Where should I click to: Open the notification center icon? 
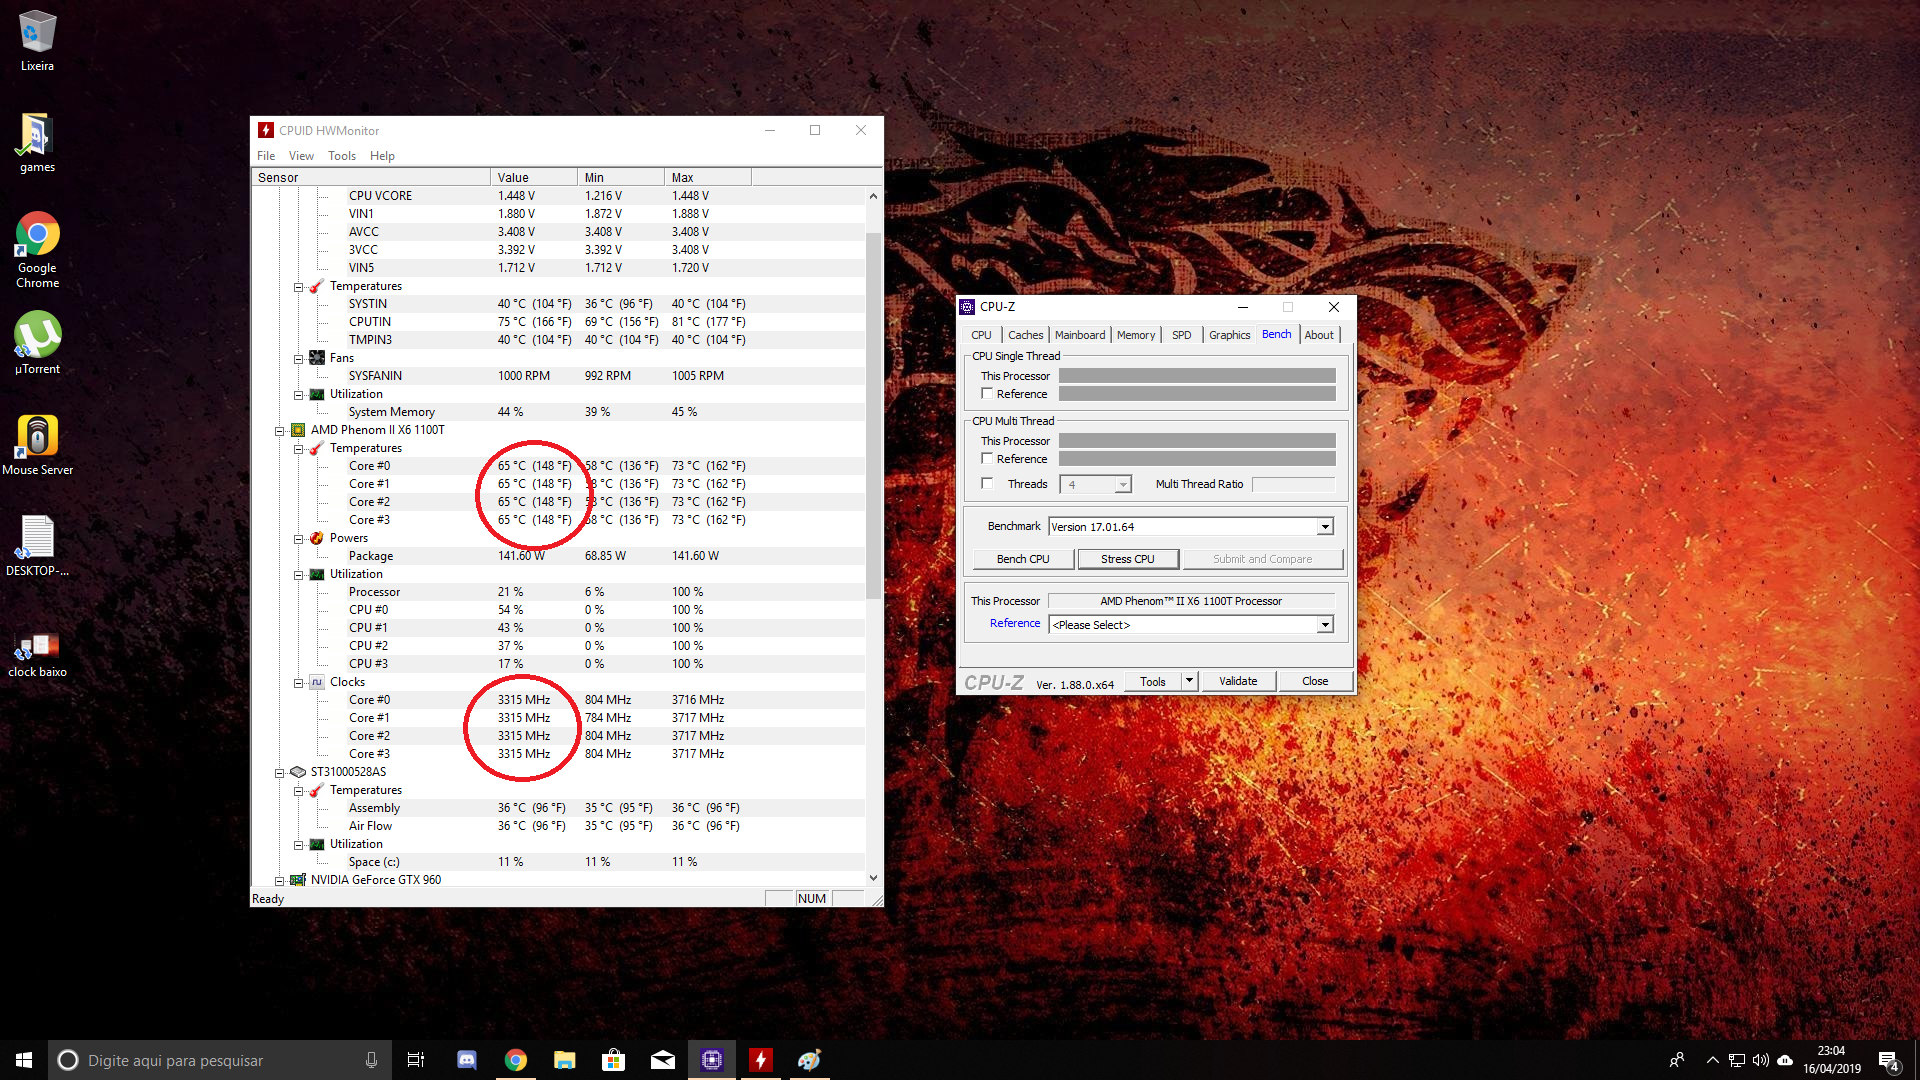pos(1889,1061)
